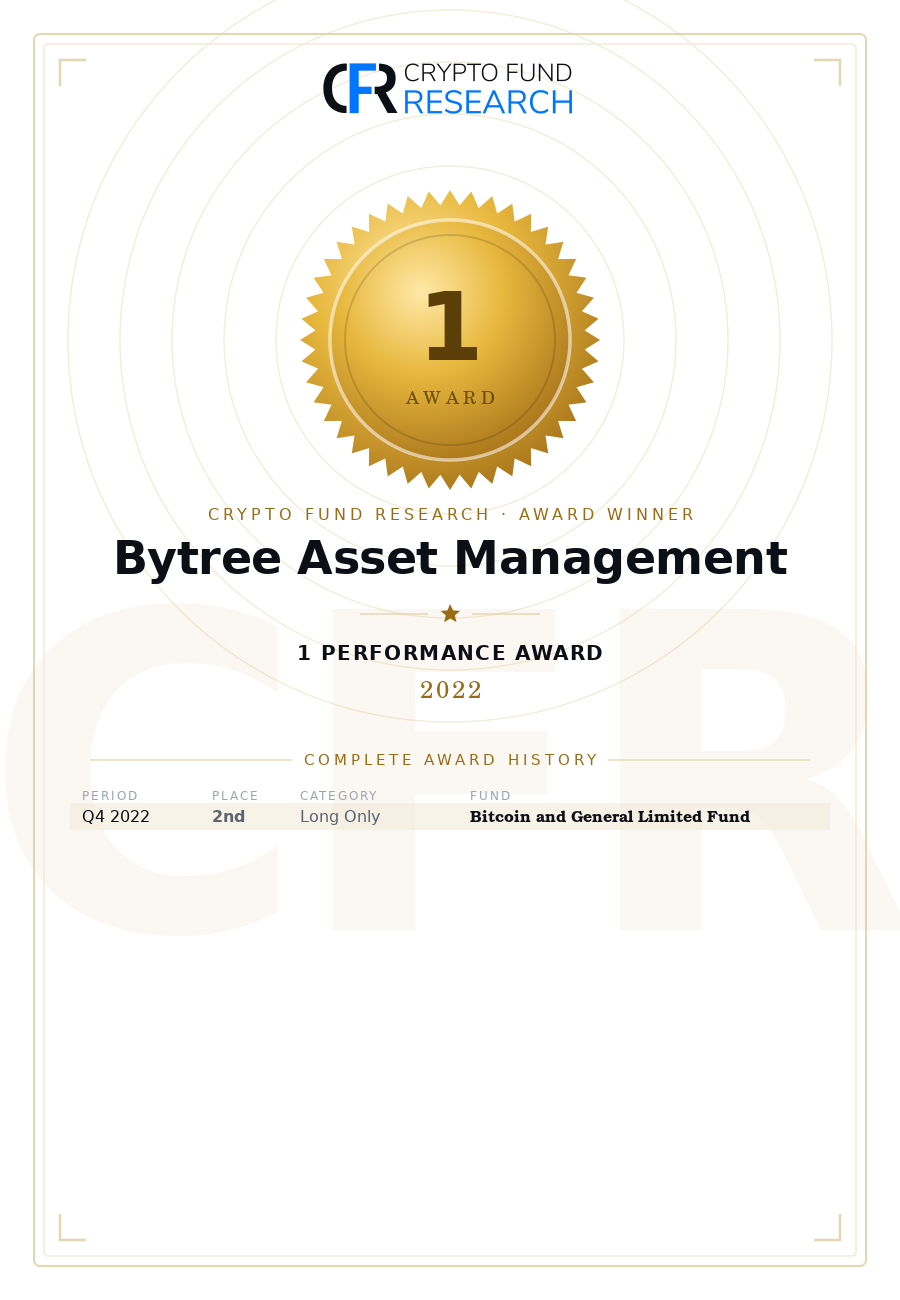
Task: Select the 'Long Only' category cell
Action: click(340, 817)
